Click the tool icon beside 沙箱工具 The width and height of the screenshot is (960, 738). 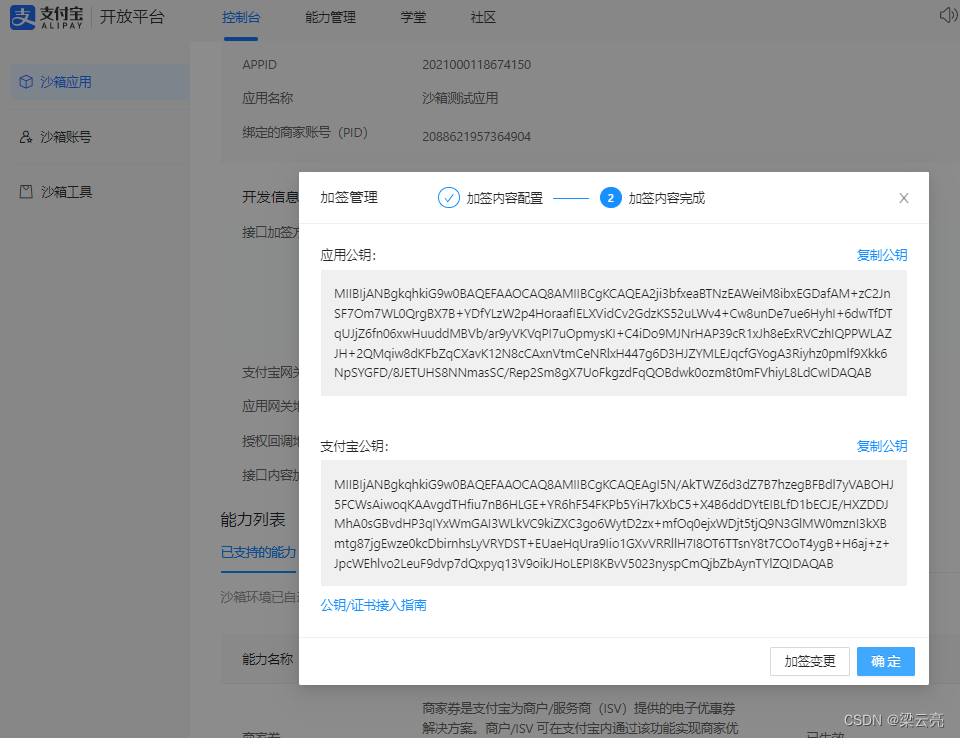pos(26,192)
